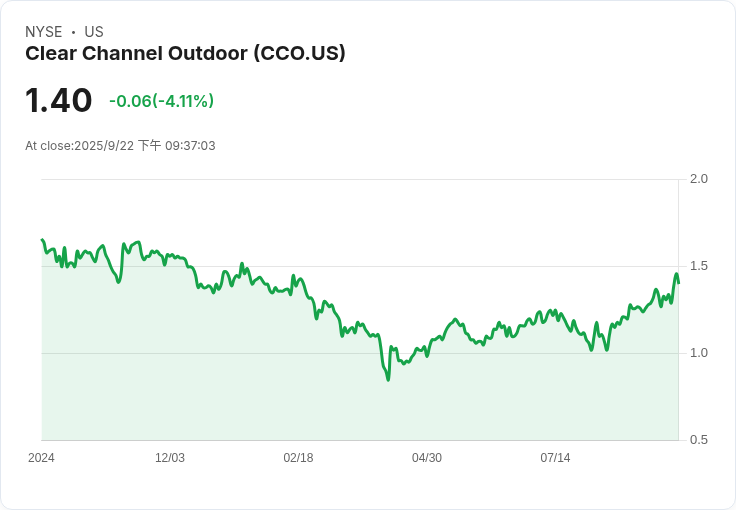The image size is (736, 510).
Task: Click the green shaded area under the line
Action: (357, 403)
